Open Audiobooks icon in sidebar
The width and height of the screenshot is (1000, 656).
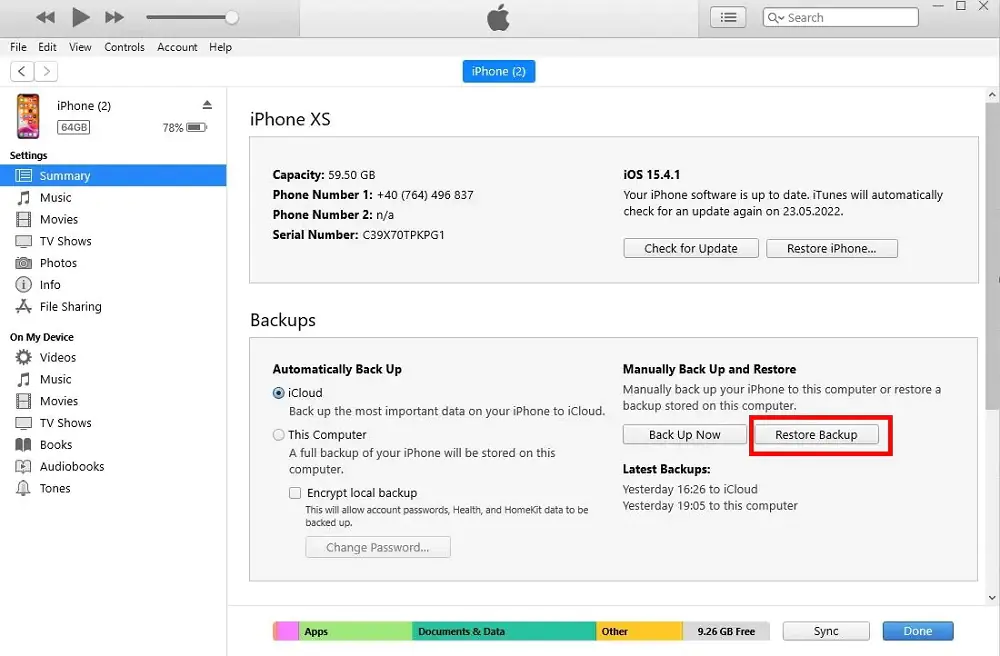[x=24, y=467]
